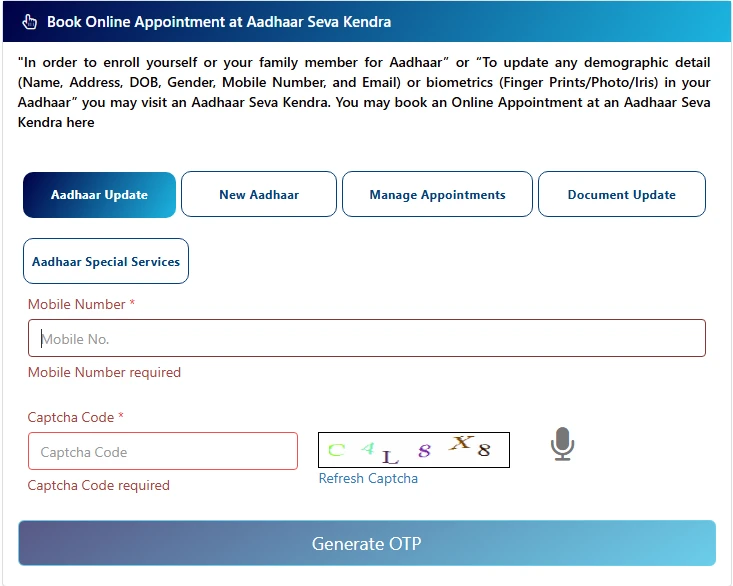Click the Book Online Appointment header title
Viewport: 733px width, 586px height.
pos(219,21)
